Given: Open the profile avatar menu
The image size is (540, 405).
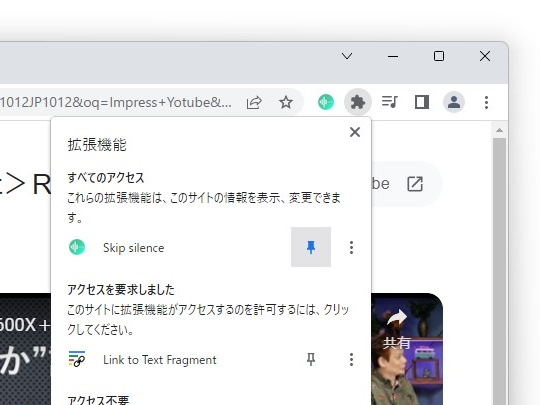Looking at the screenshot, I should point(454,102).
